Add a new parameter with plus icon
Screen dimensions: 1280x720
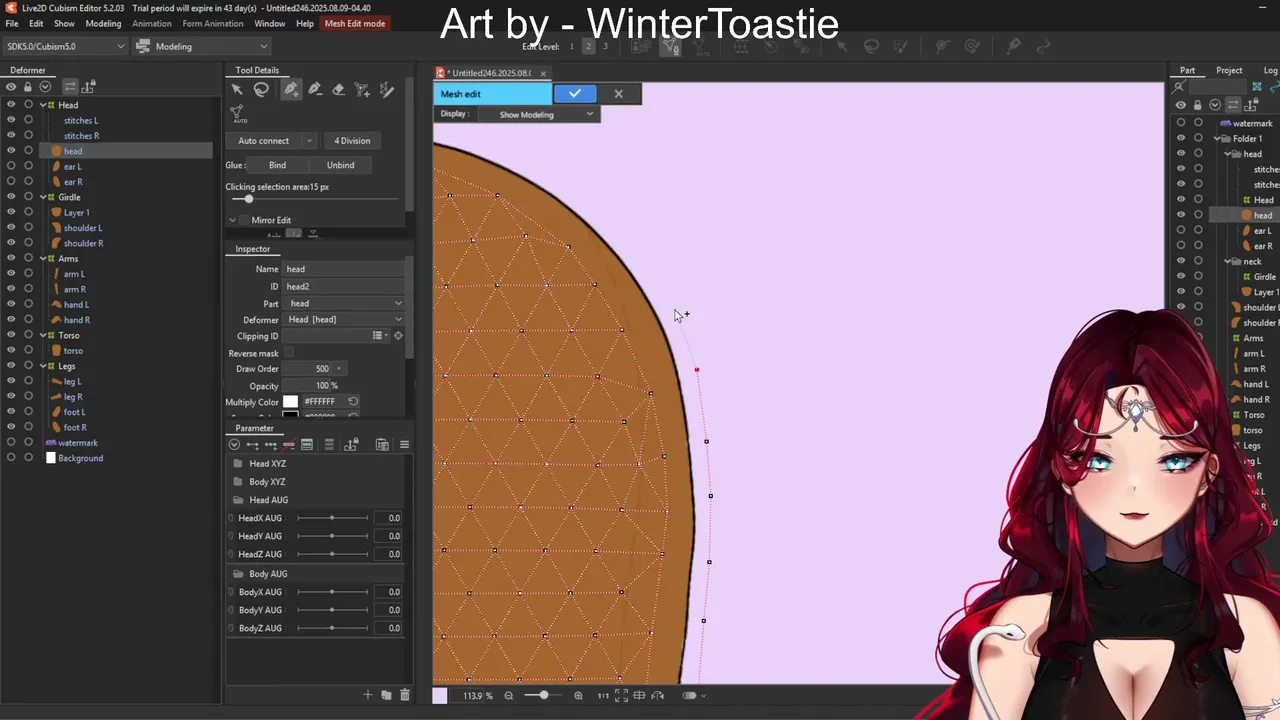click(368, 695)
